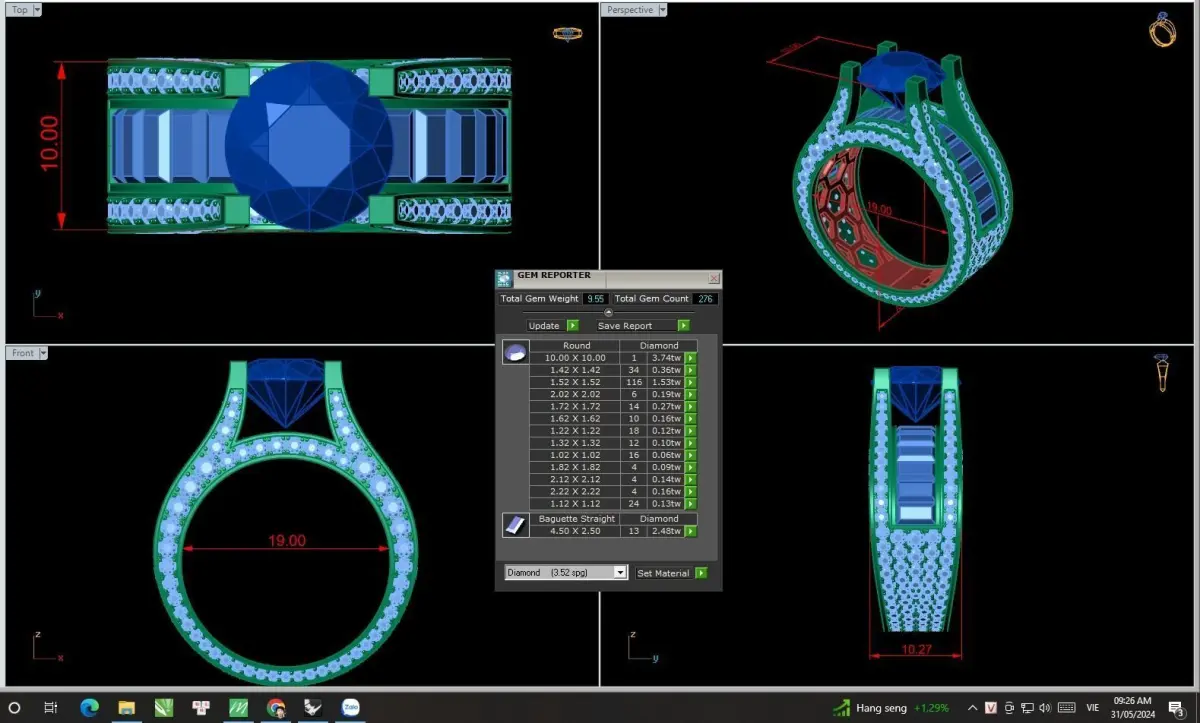
Task: Open the notification center icon
Action: 1176,708
